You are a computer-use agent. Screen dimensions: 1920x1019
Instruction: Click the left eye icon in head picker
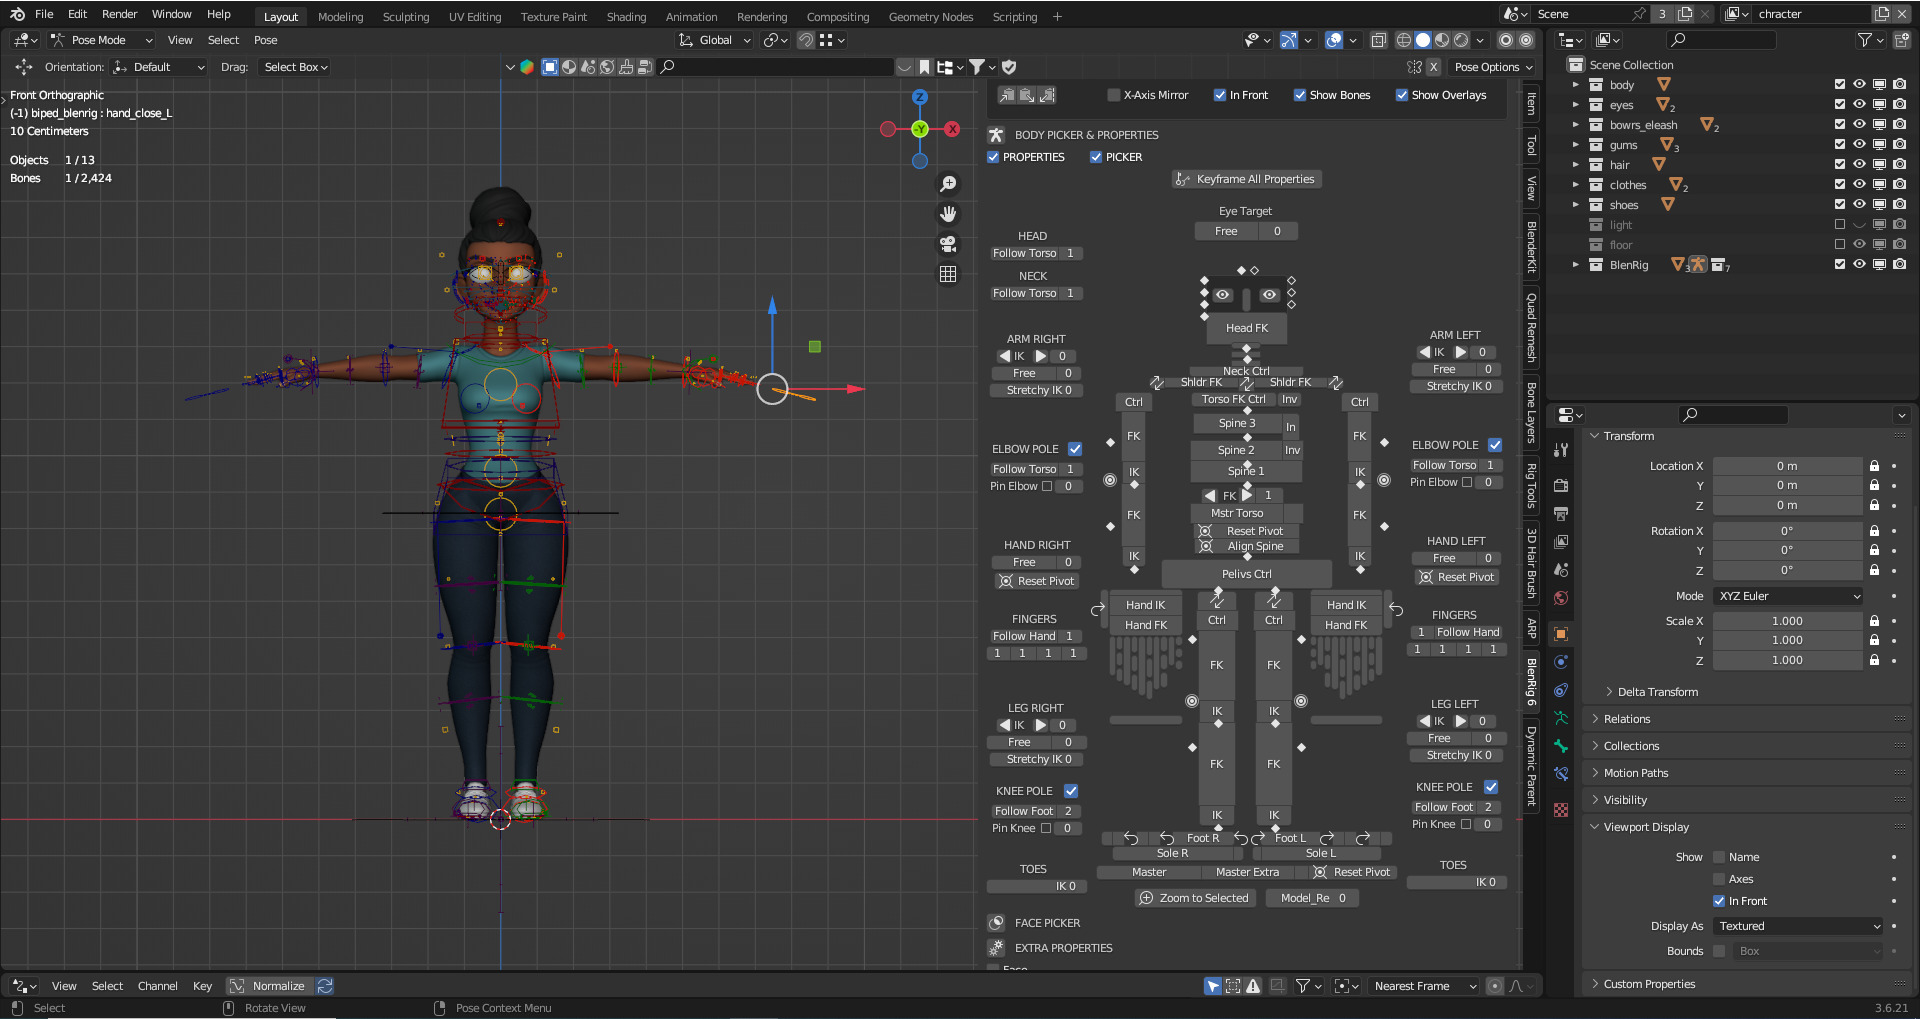pyautogui.click(x=1223, y=295)
